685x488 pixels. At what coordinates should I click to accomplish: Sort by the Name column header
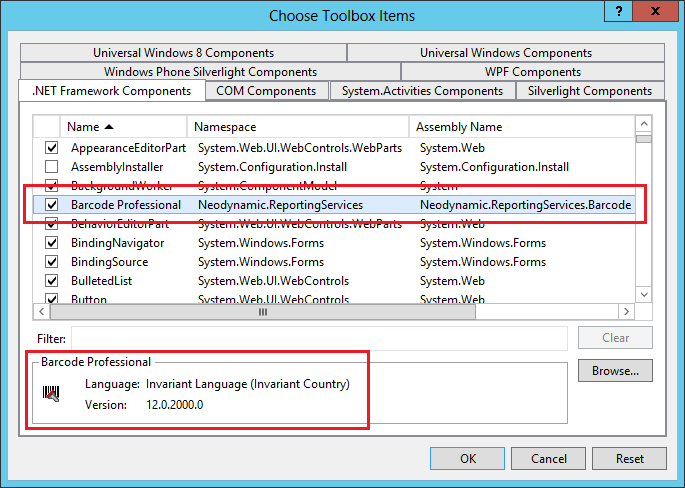pyautogui.click(x=123, y=127)
